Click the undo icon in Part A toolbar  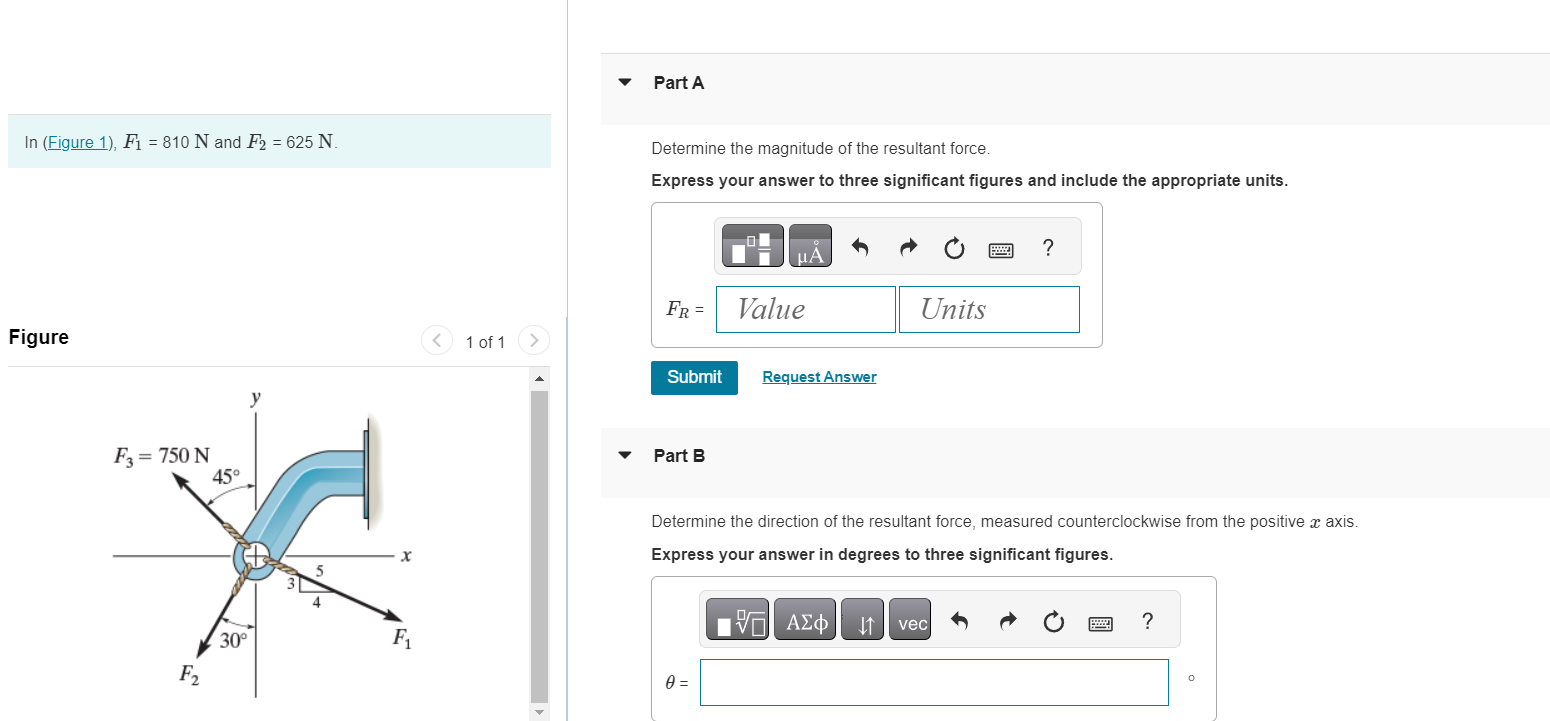[860, 247]
